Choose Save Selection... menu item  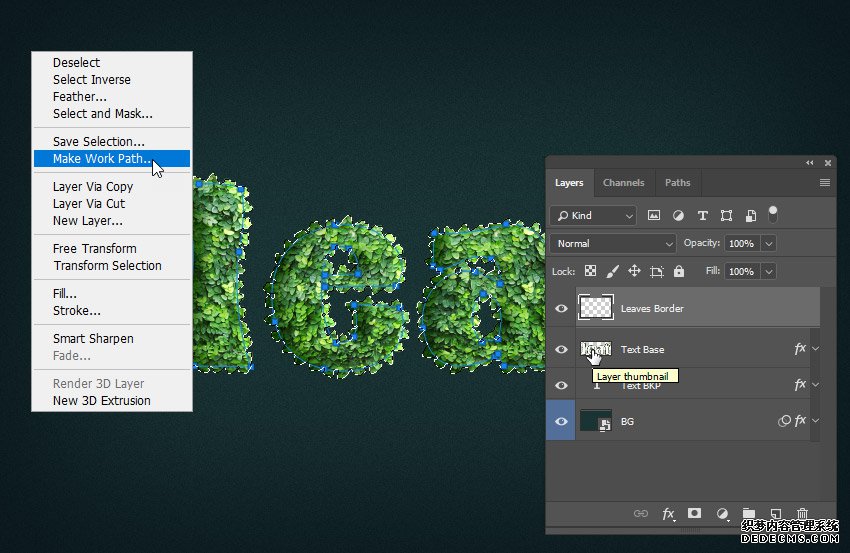click(x=112, y=142)
